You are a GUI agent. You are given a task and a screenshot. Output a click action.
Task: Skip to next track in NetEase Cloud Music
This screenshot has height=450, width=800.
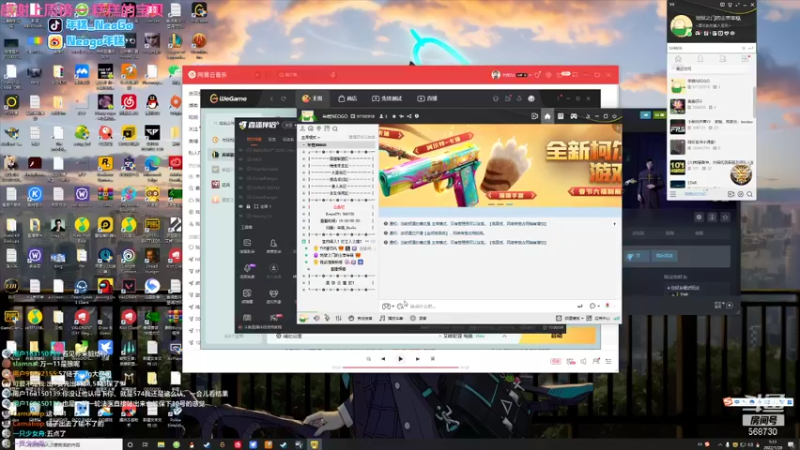[417, 359]
